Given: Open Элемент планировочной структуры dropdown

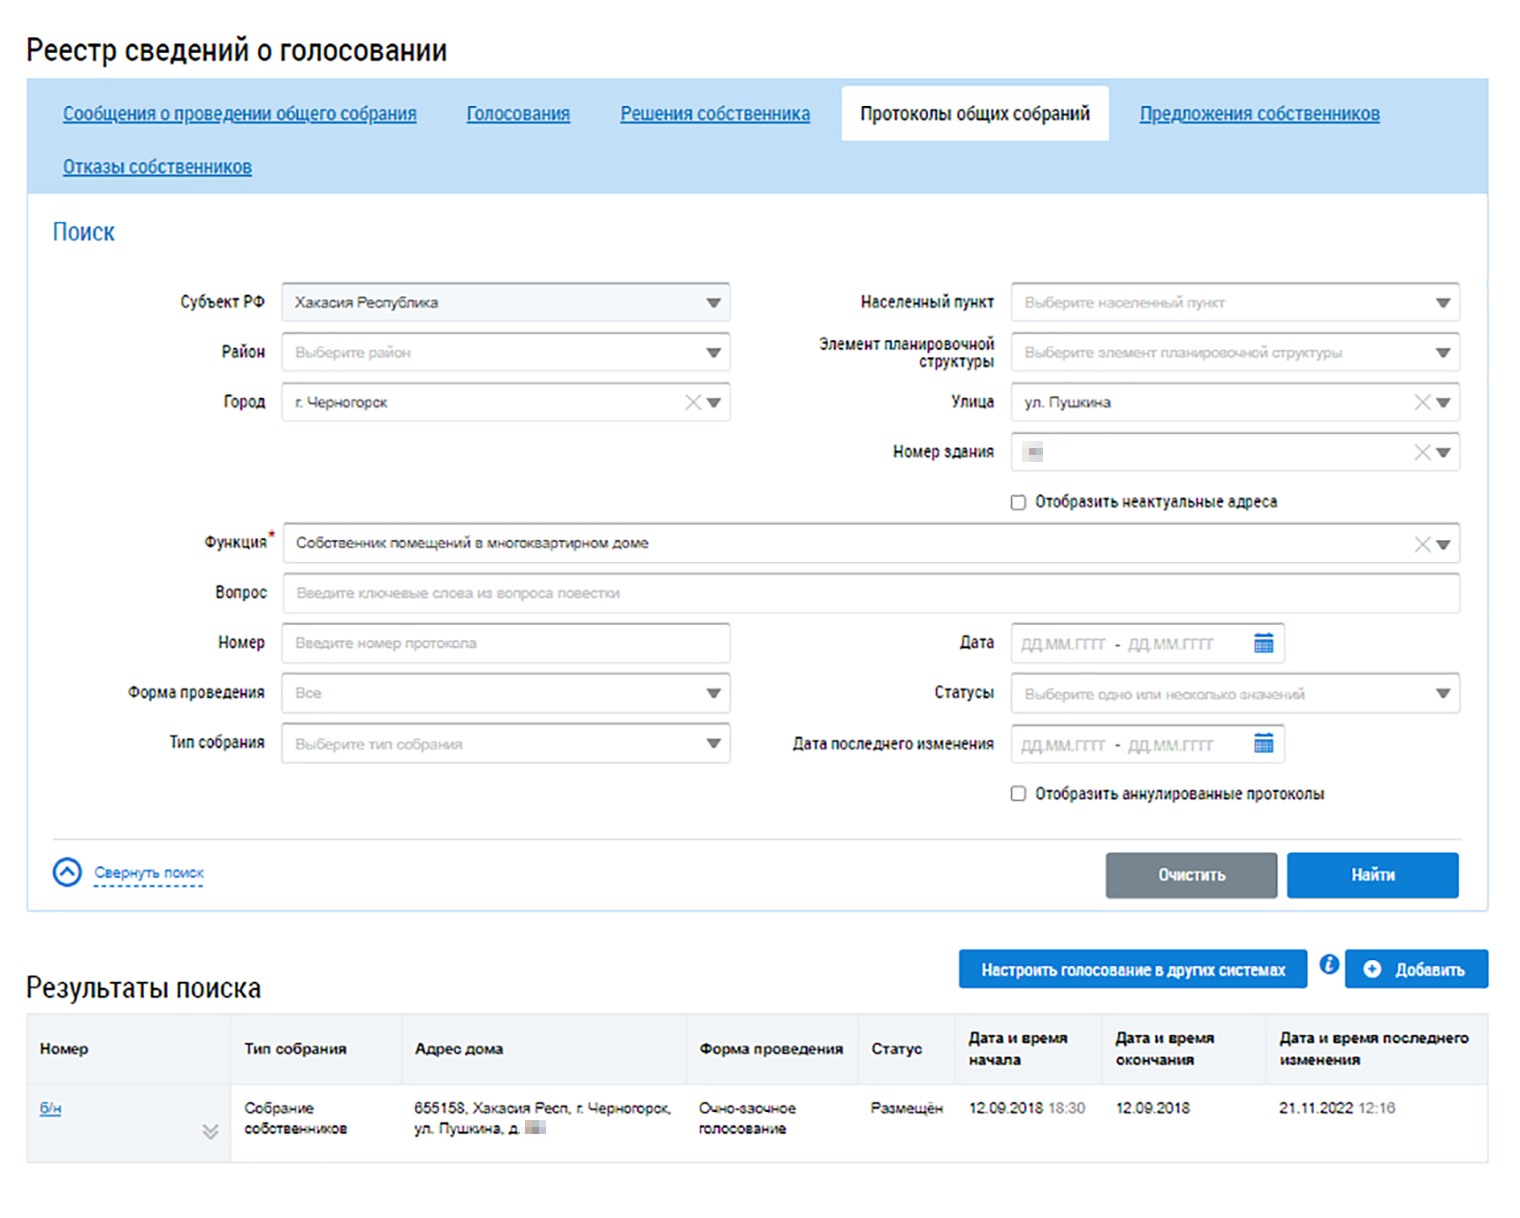Looking at the screenshot, I should 1235,352.
